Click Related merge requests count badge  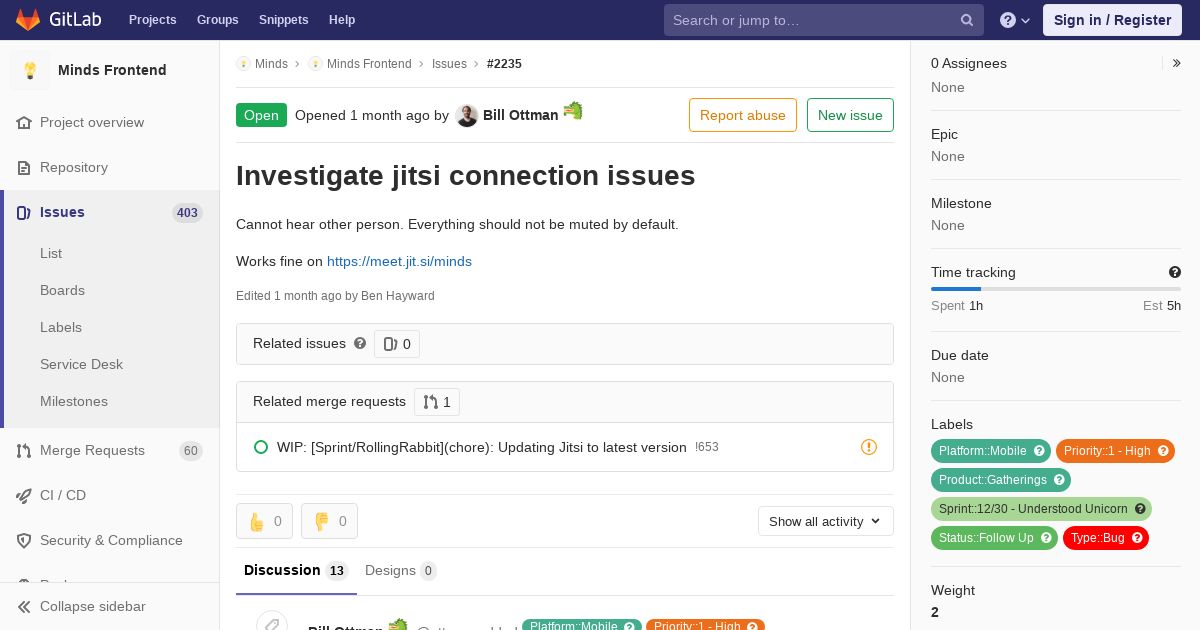tap(437, 401)
